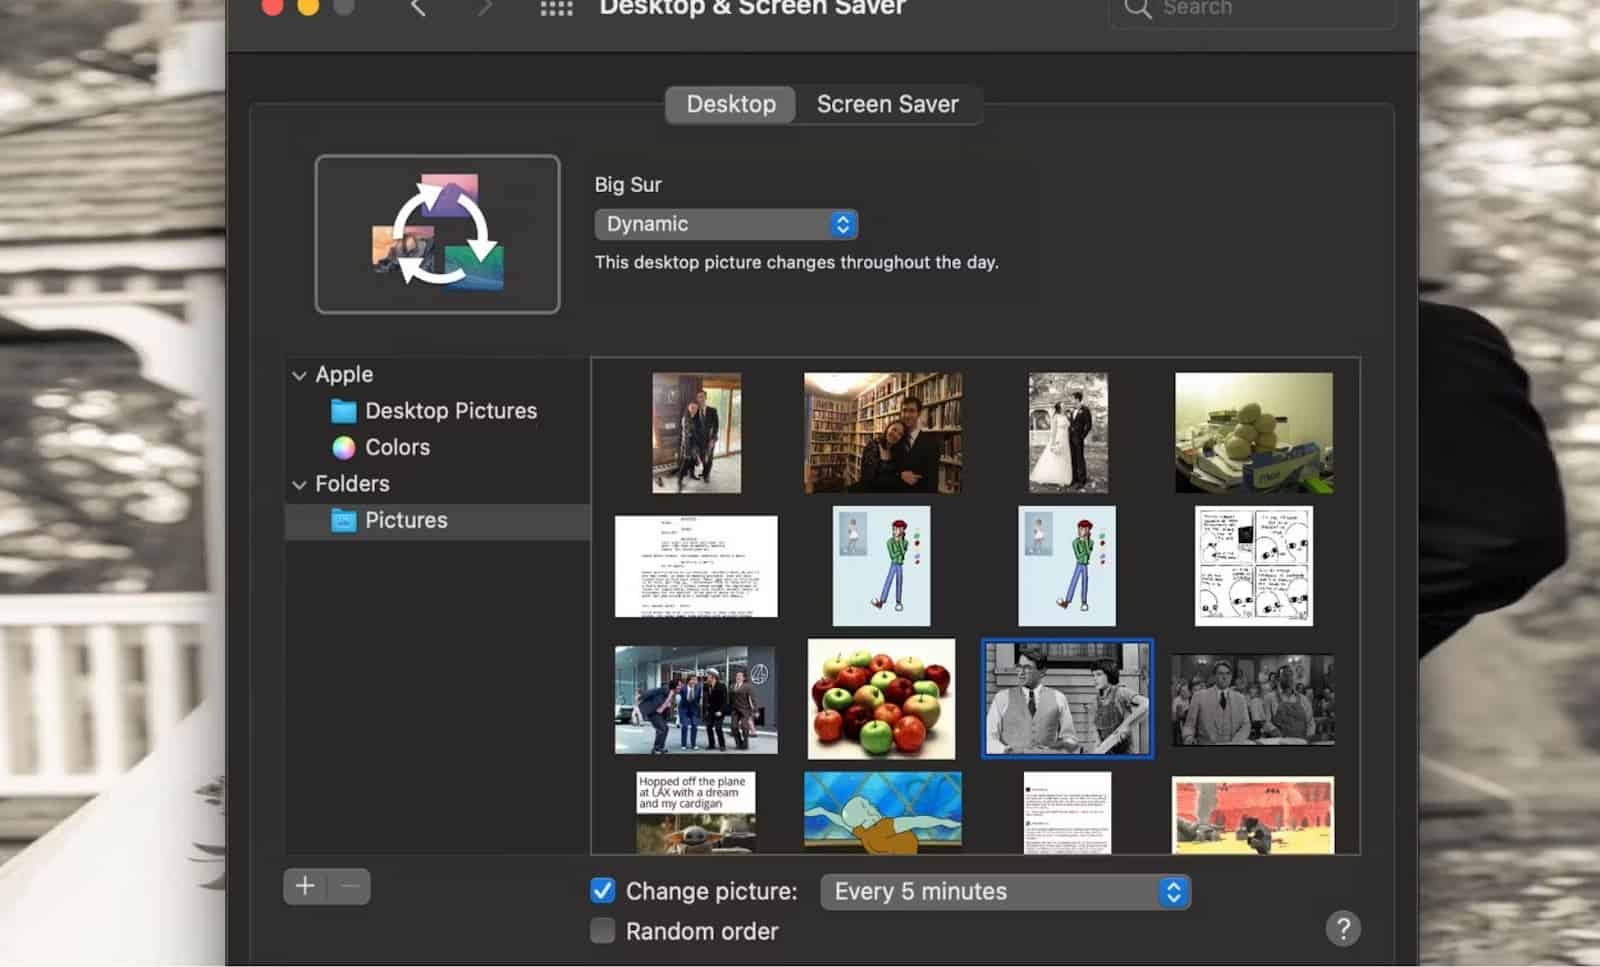This screenshot has height=967, width=1600.
Task: Click the search magnifying glass icon
Action: [x=1136, y=8]
